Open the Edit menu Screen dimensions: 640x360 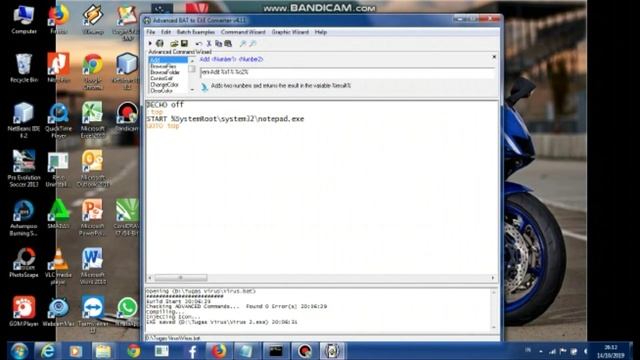[x=166, y=32]
